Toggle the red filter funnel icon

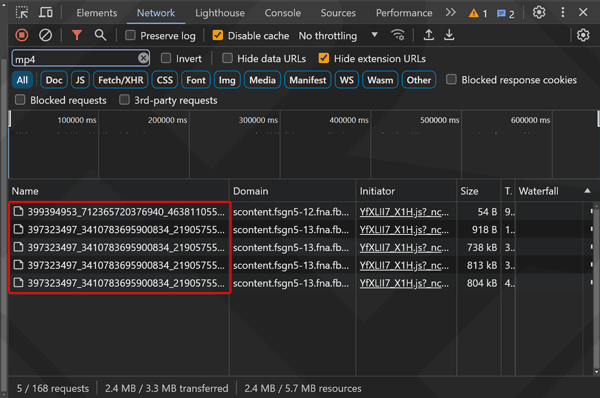click(77, 36)
